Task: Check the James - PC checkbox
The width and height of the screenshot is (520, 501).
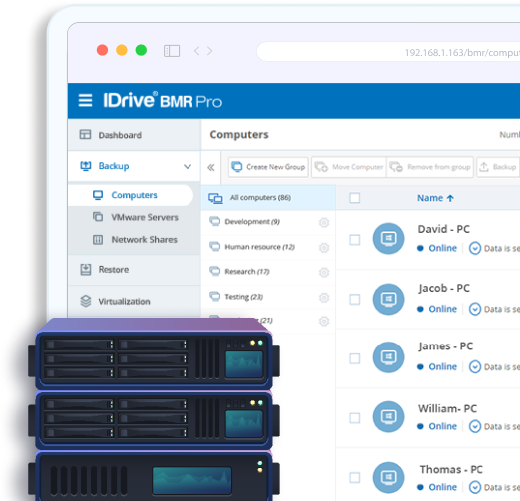Action: point(355,358)
